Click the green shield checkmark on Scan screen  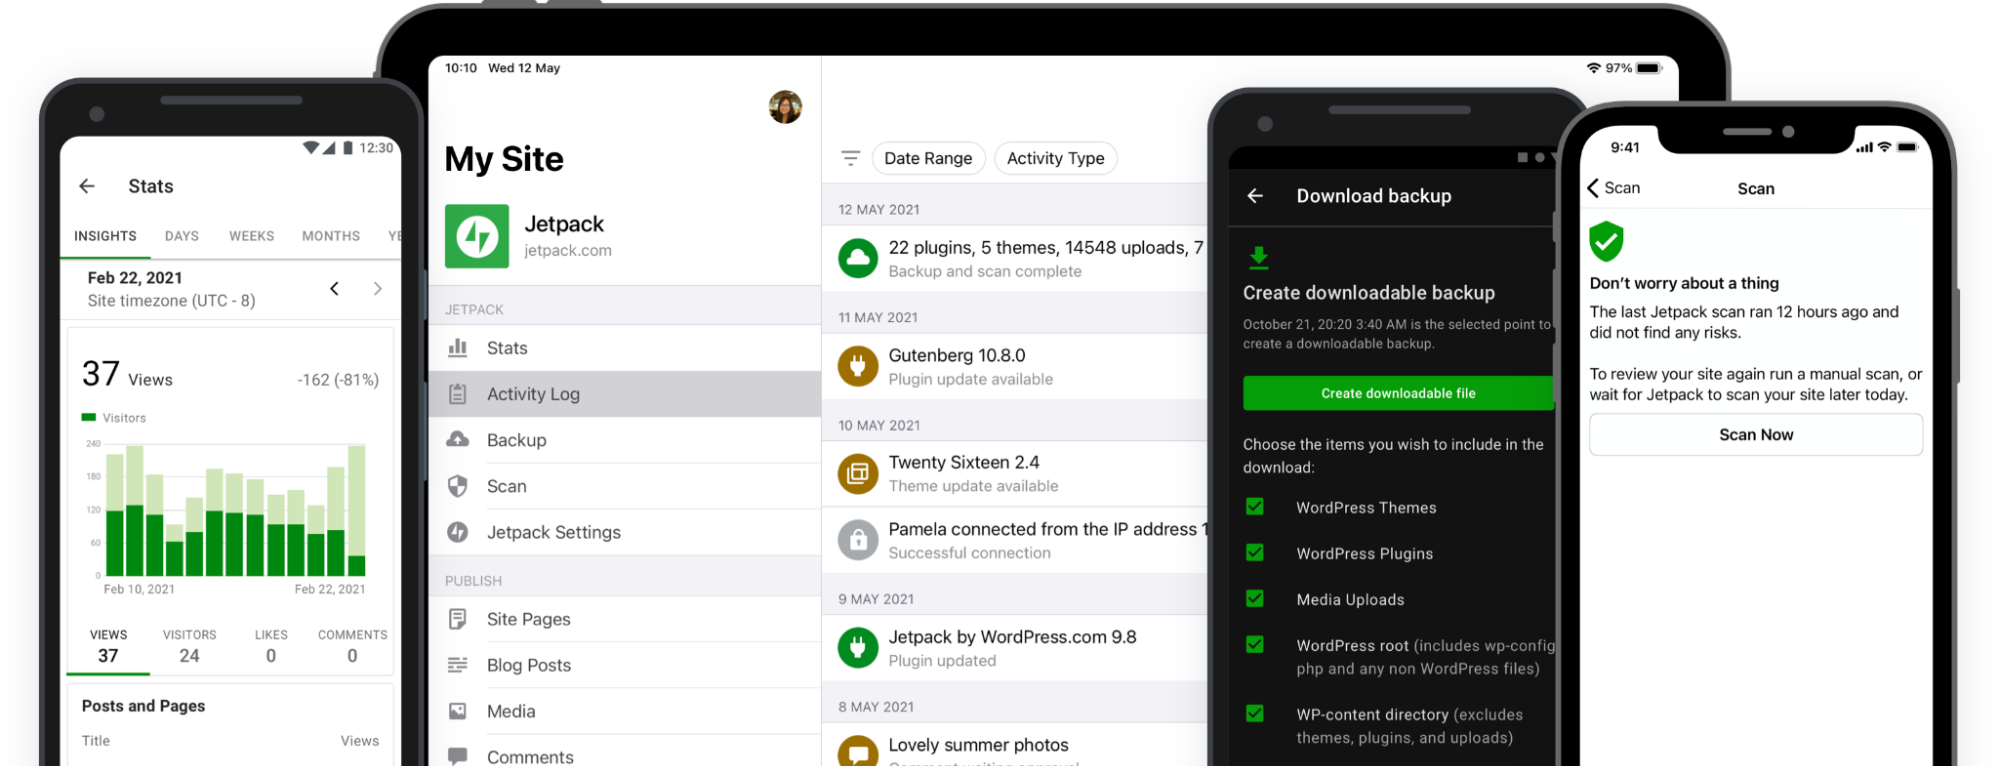pos(1606,241)
